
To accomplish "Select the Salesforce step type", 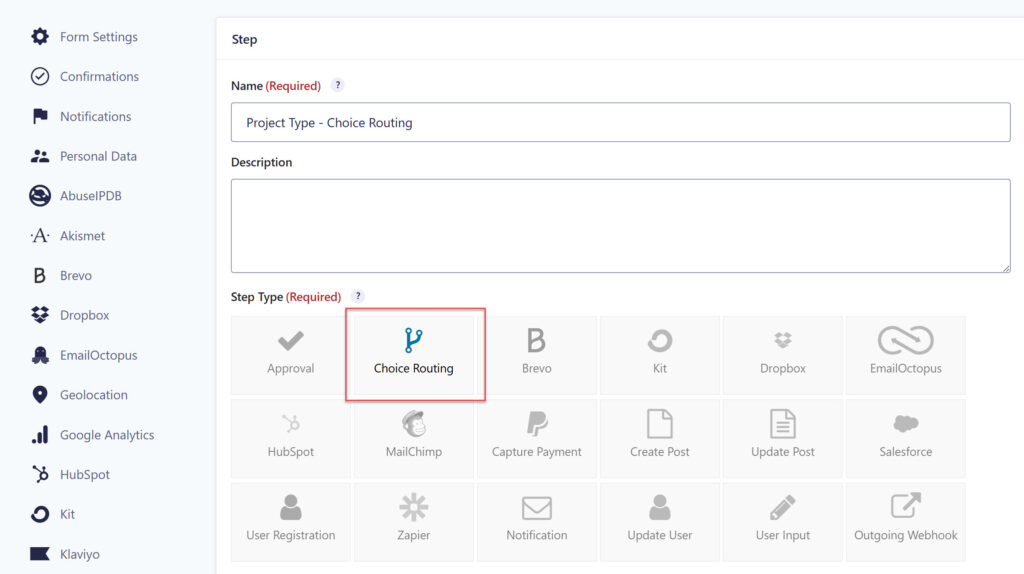I will click(905, 439).
